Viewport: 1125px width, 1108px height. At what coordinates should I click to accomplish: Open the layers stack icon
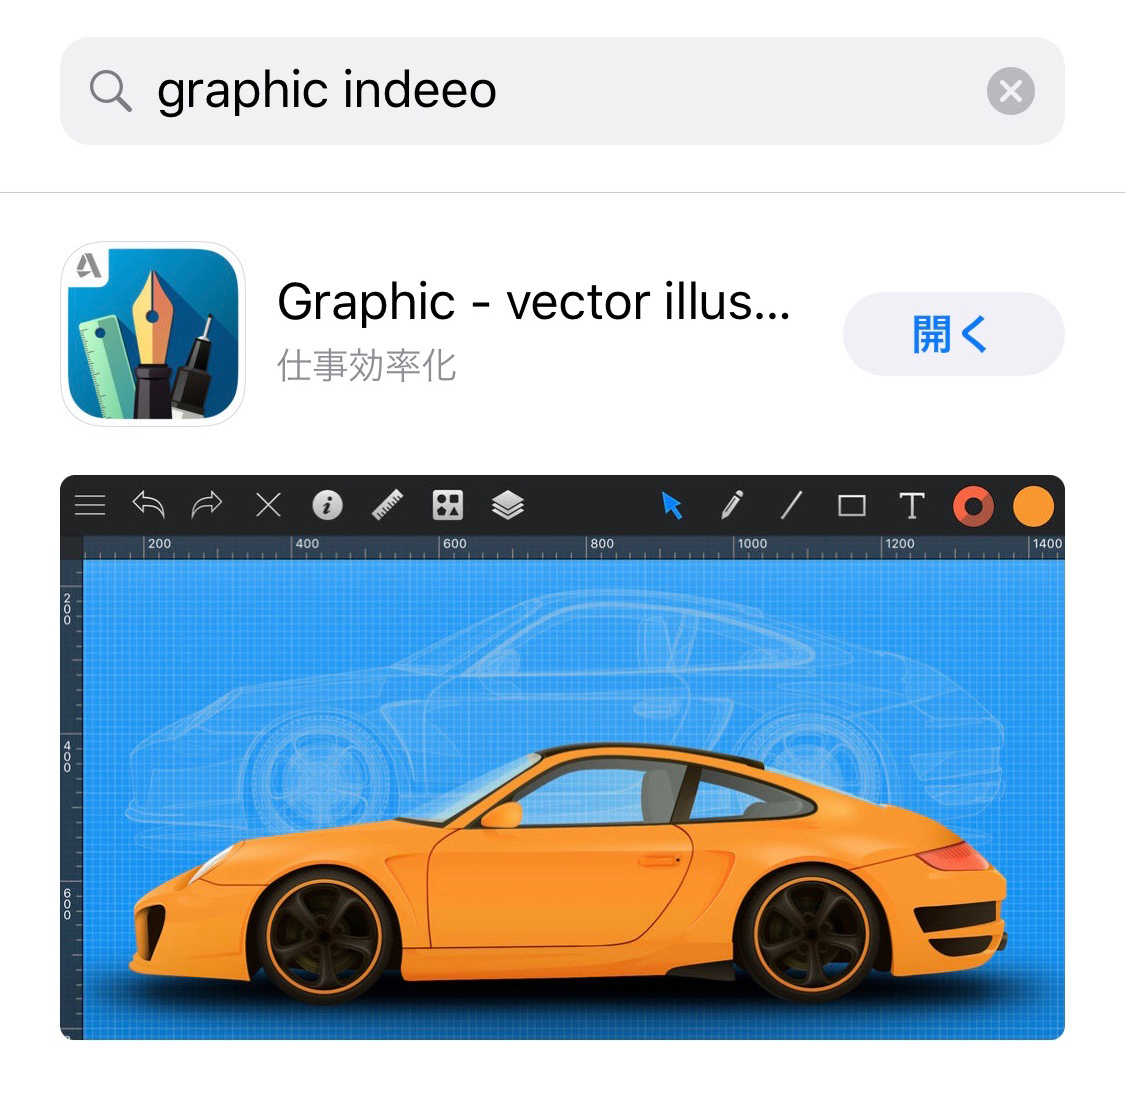pos(508,505)
